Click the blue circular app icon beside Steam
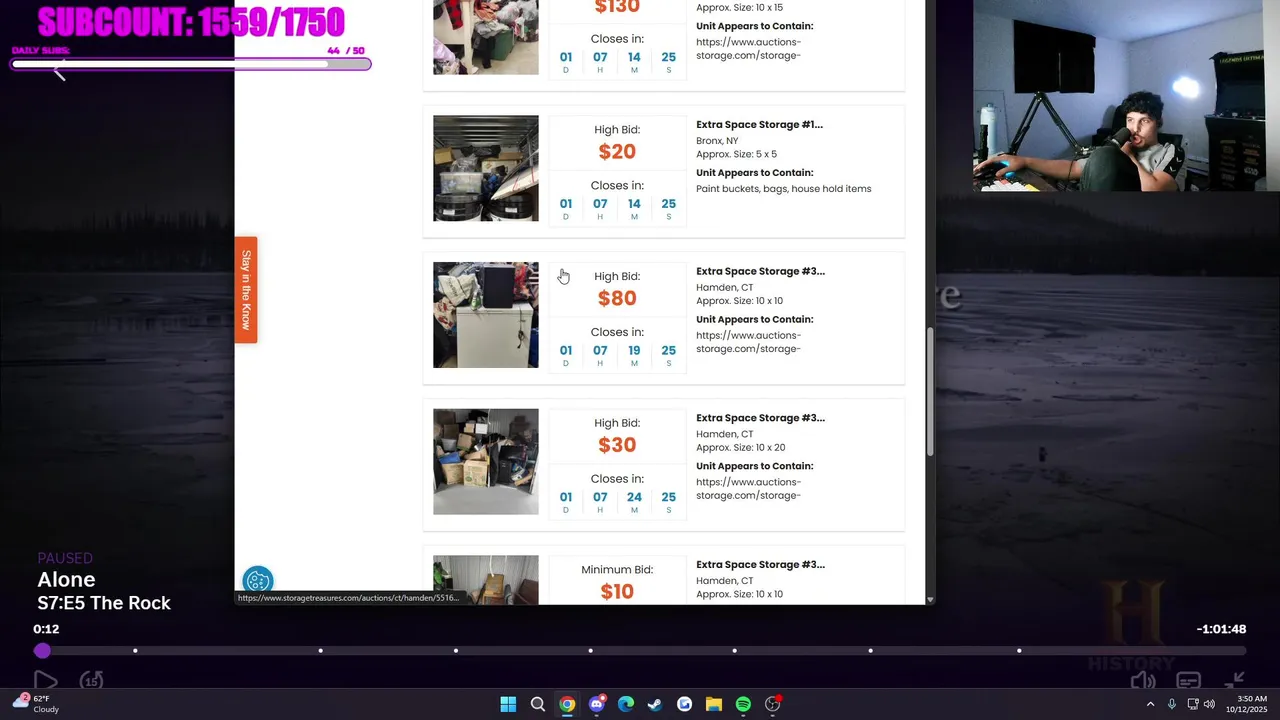Screen dimensions: 1280x720 click(x=684, y=704)
